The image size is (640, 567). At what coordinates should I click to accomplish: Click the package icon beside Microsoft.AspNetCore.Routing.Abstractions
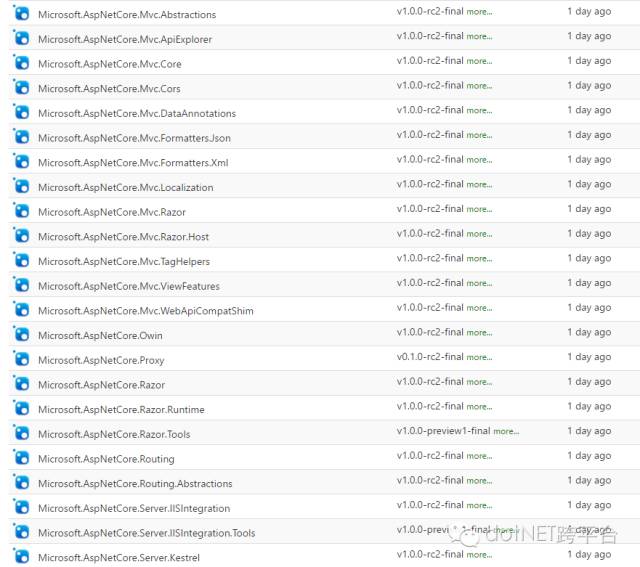(21, 483)
